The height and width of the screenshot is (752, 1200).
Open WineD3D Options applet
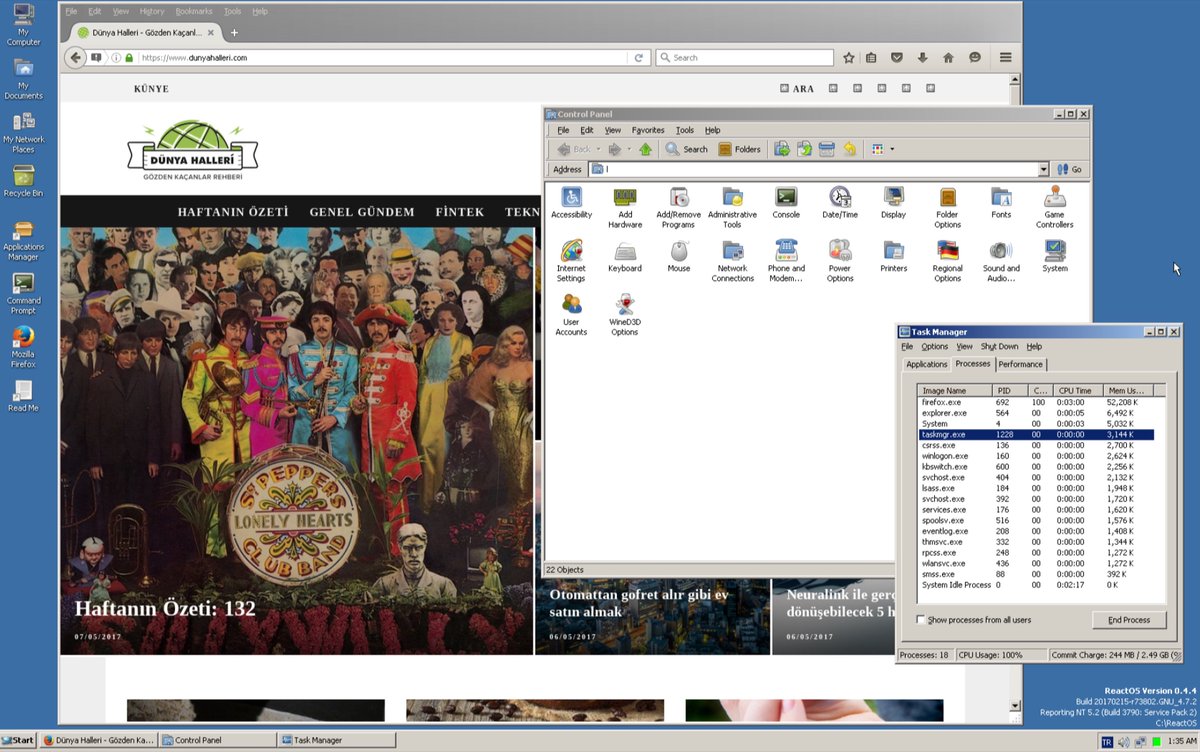[625, 315]
